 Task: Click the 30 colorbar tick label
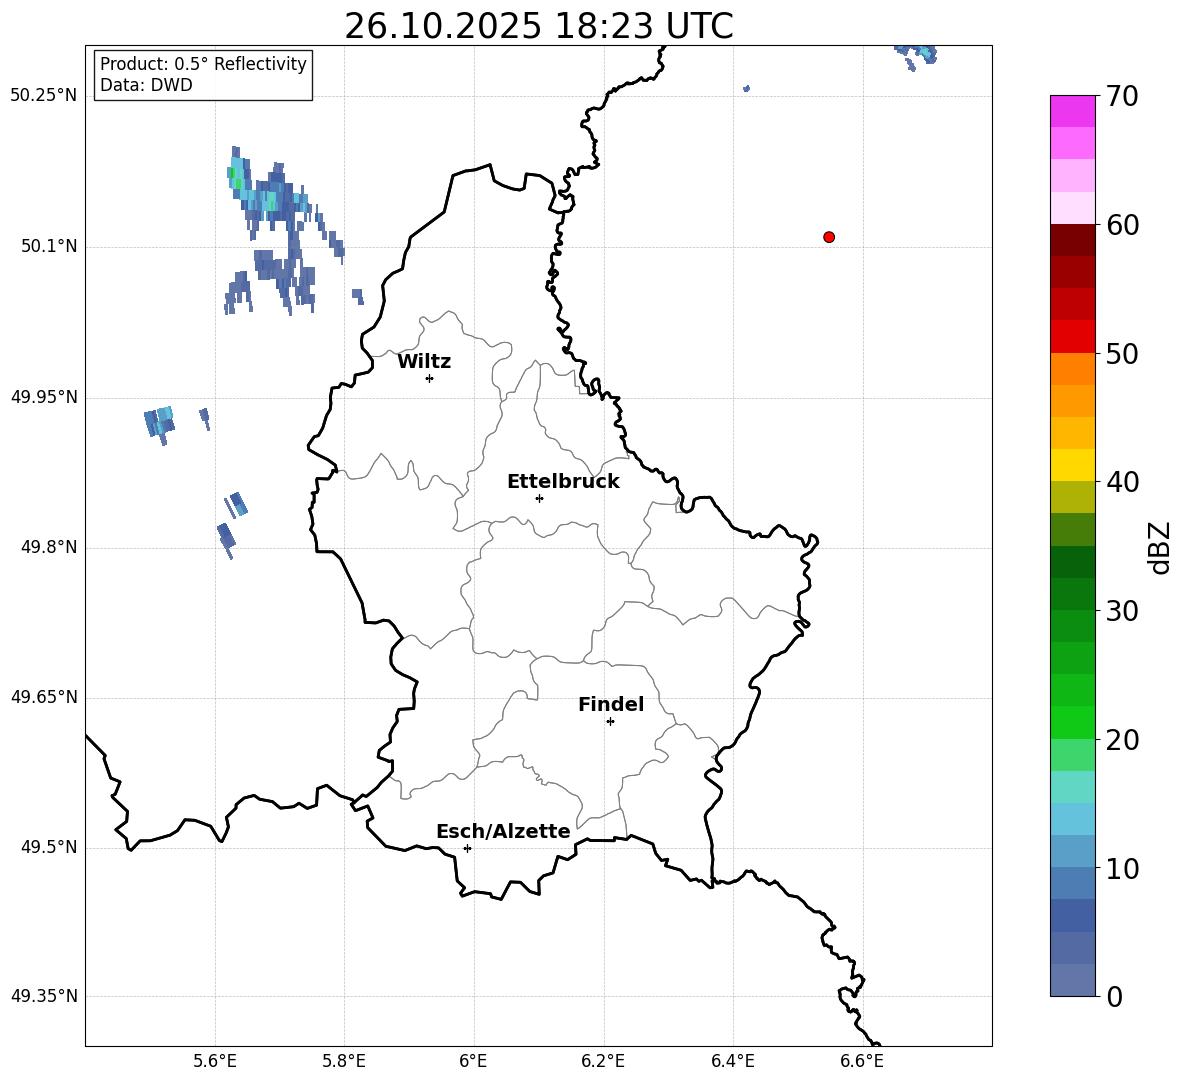pyautogui.click(x=1122, y=611)
